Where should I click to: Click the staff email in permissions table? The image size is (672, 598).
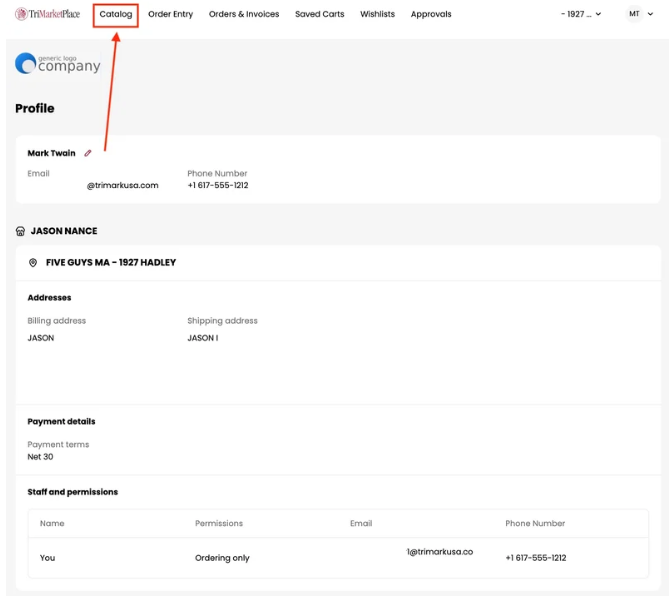[x=439, y=552]
